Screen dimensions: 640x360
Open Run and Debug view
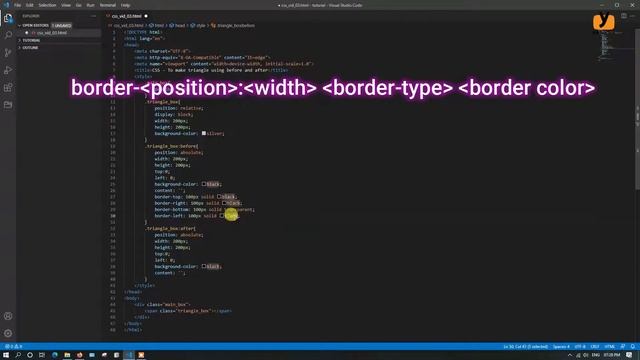[8, 70]
